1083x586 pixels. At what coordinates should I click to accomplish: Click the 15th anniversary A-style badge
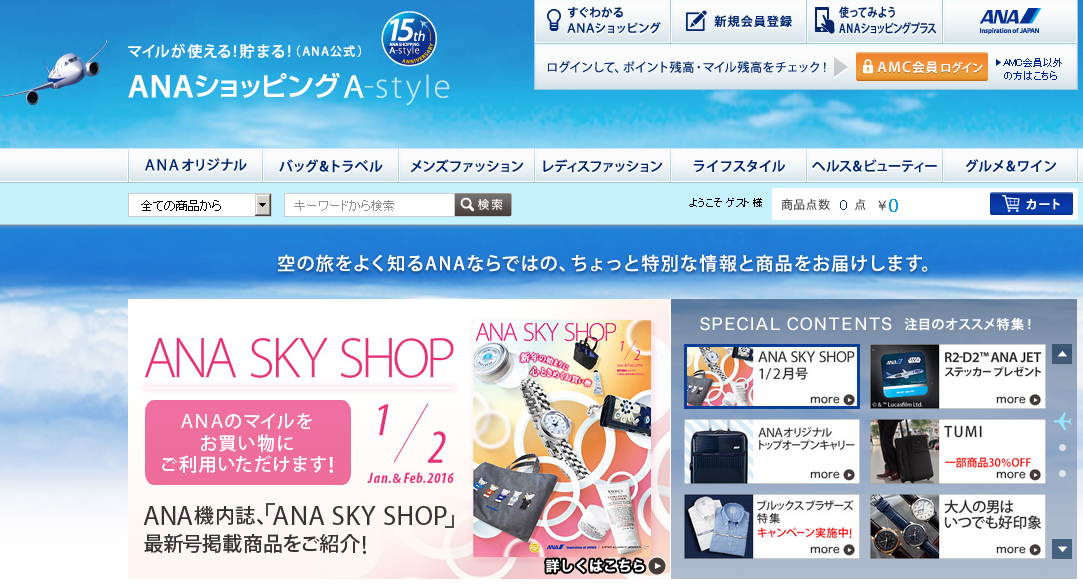tap(409, 39)
